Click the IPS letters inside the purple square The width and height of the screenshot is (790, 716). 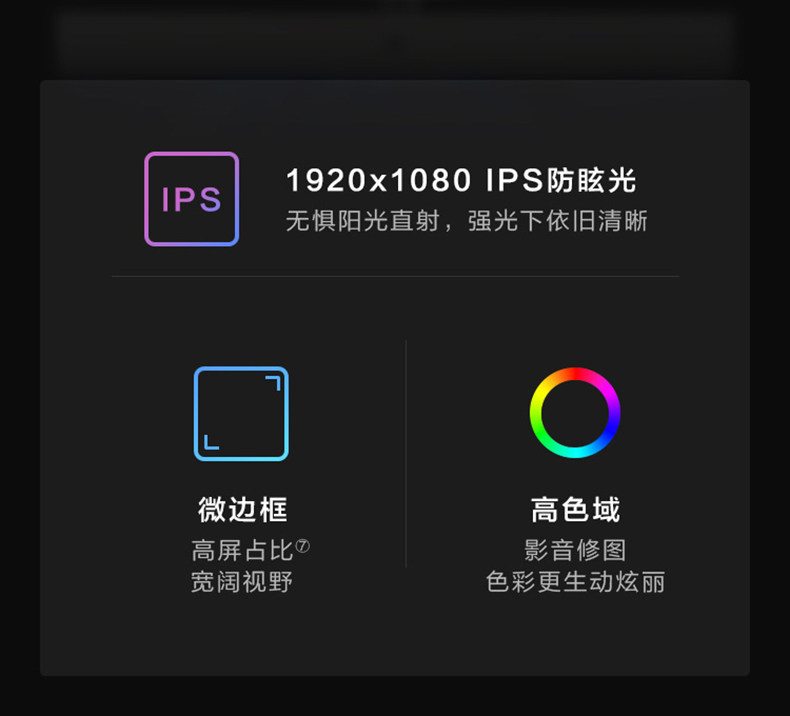pyautogui.click(x=191, y=200)
